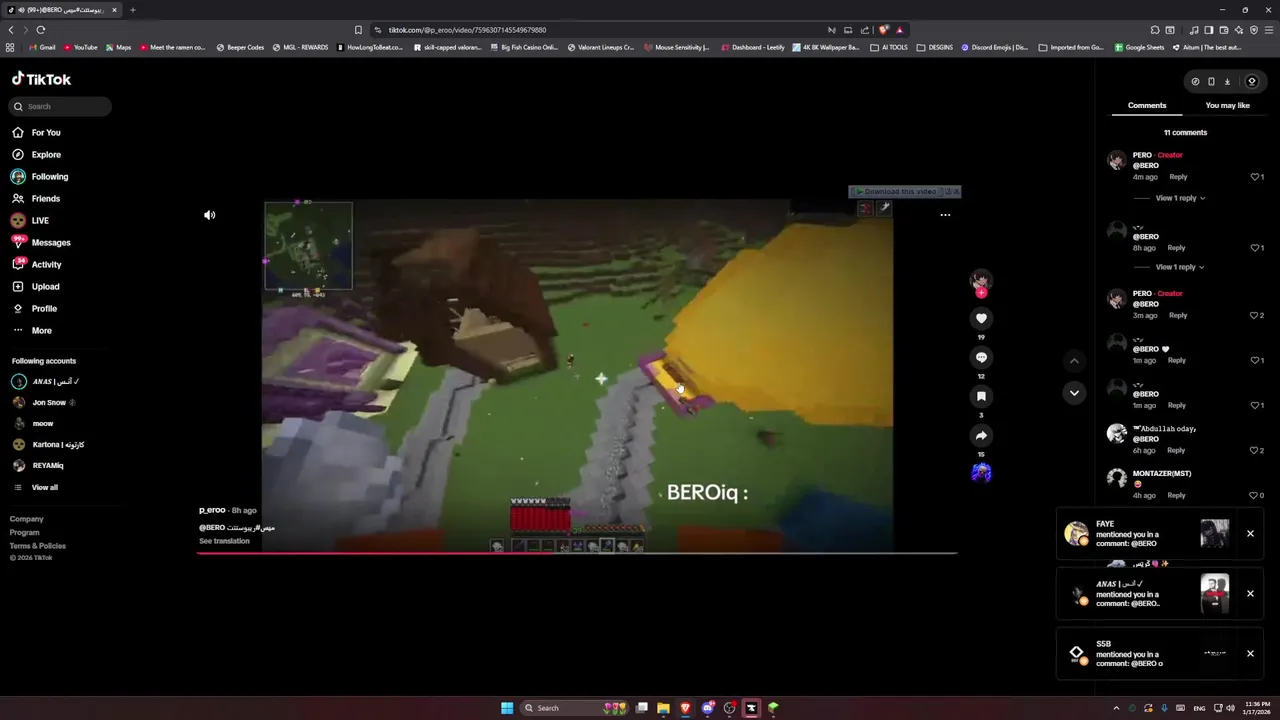This screenshot has height=720, width=1280.
Task: Like PERO's 4m ago comment
Action: (1255, 177)
